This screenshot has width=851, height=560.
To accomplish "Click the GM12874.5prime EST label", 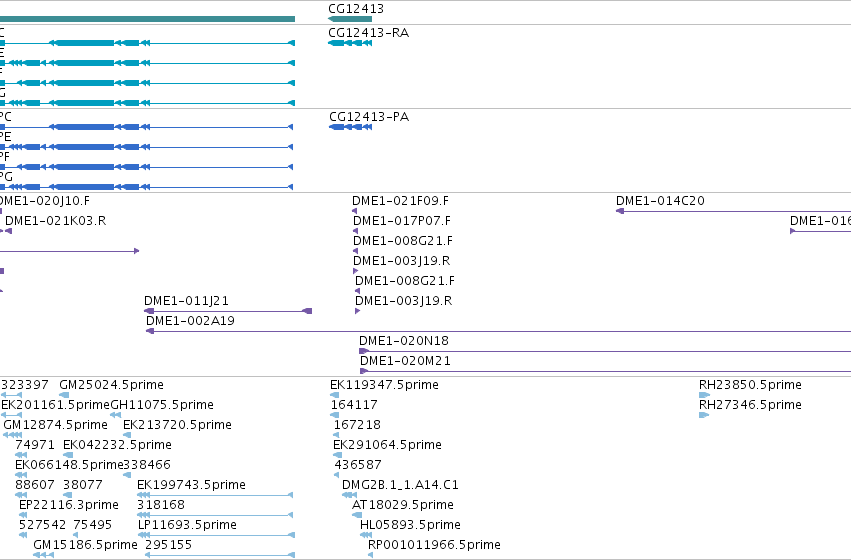I will pos(55,425).
